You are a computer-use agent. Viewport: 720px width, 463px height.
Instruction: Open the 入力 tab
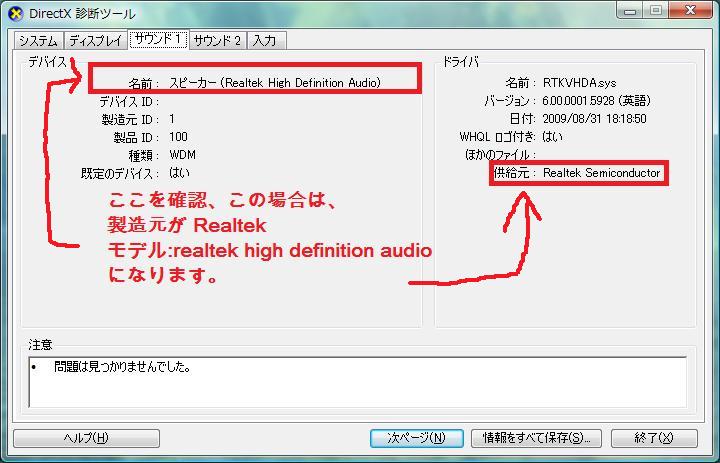click(x=266, y=41)
